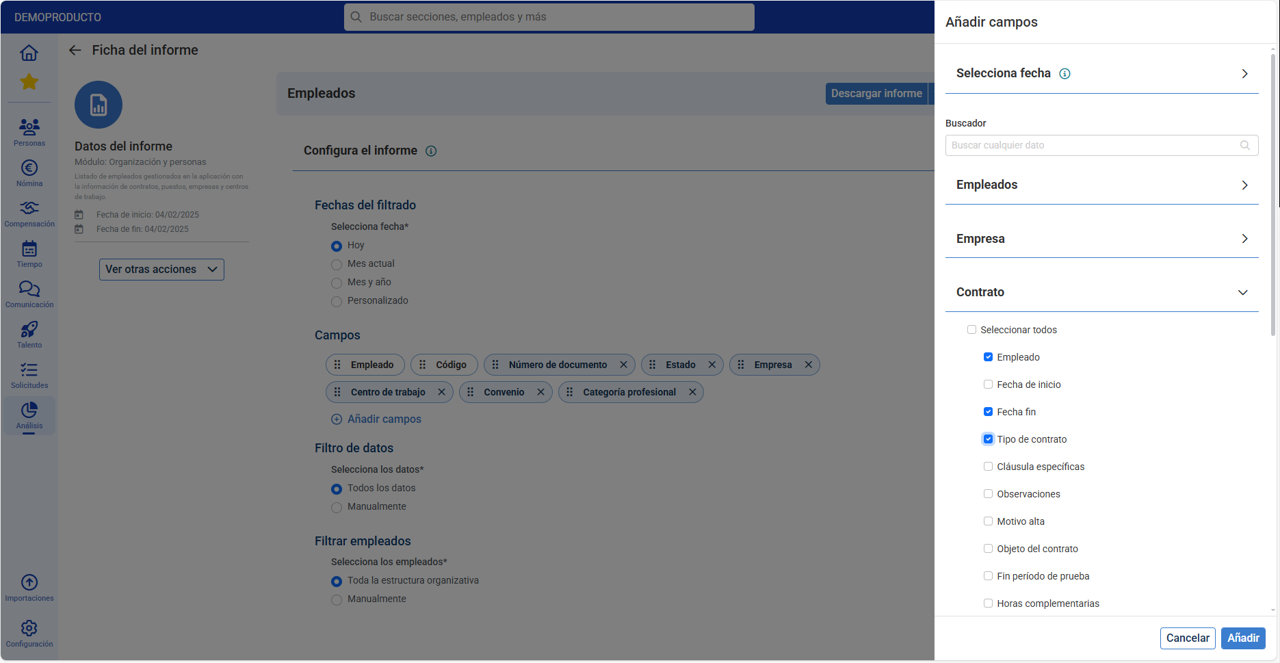
Task: Select the Mes y año option
Action: coord(336,283)
